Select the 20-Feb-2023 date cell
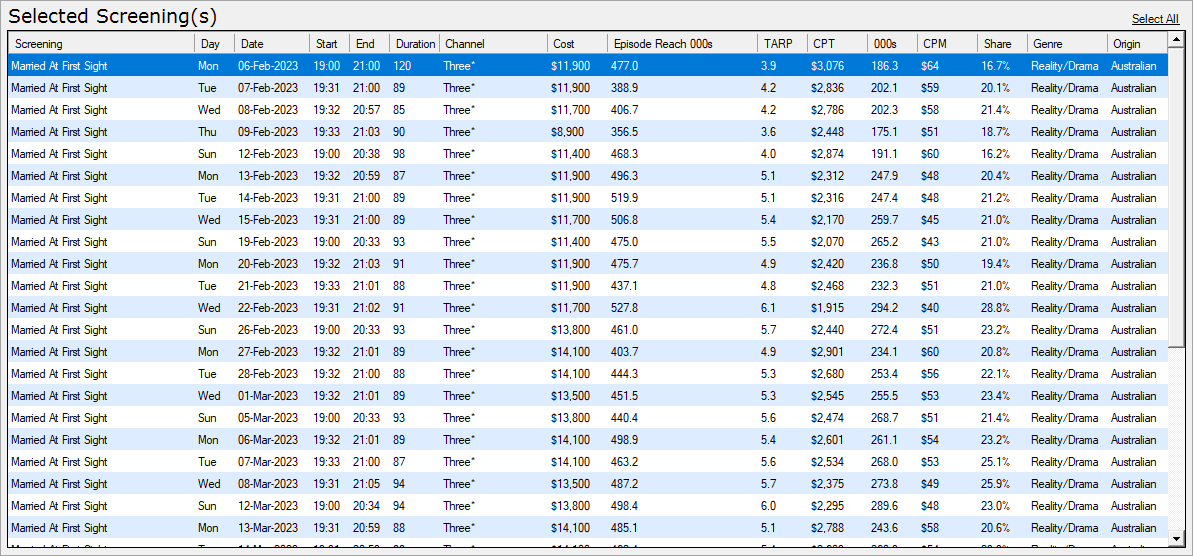This screenshot has height=556, width=1193. (x=269, y=264)
